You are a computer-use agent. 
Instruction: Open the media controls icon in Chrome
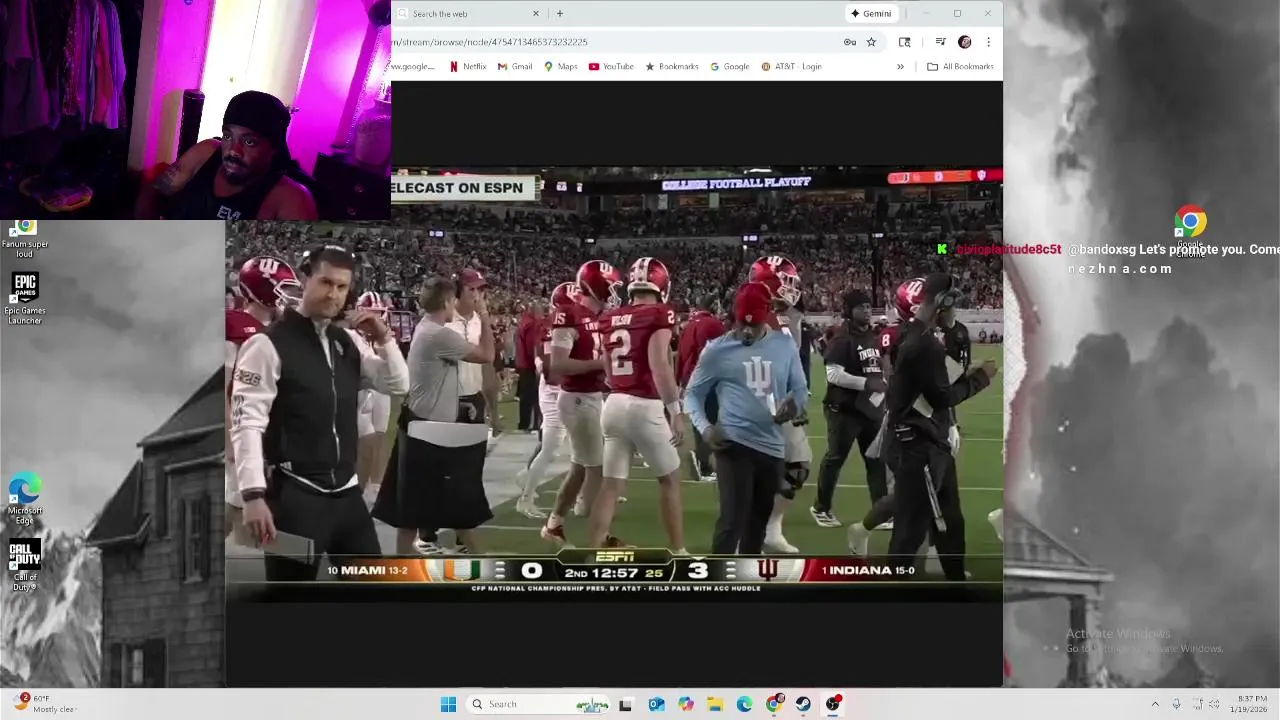tap(940, 42)
